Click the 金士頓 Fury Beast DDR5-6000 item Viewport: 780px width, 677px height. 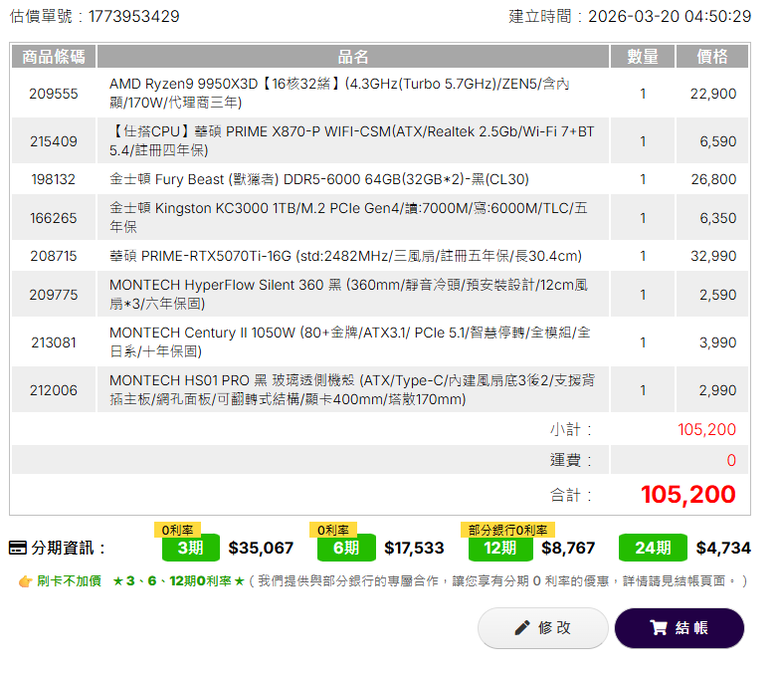319,179
